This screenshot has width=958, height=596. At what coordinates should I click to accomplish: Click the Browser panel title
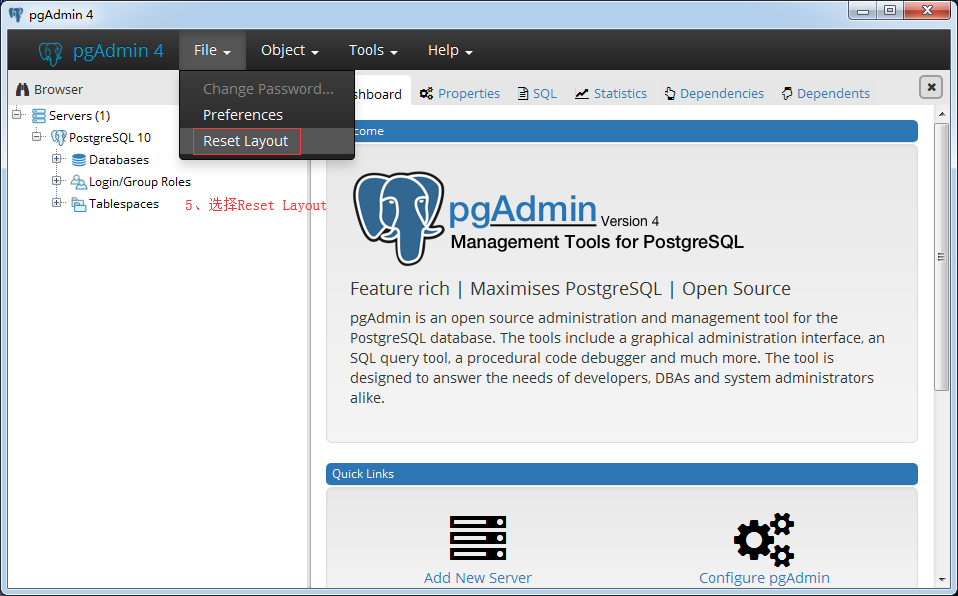59,89
